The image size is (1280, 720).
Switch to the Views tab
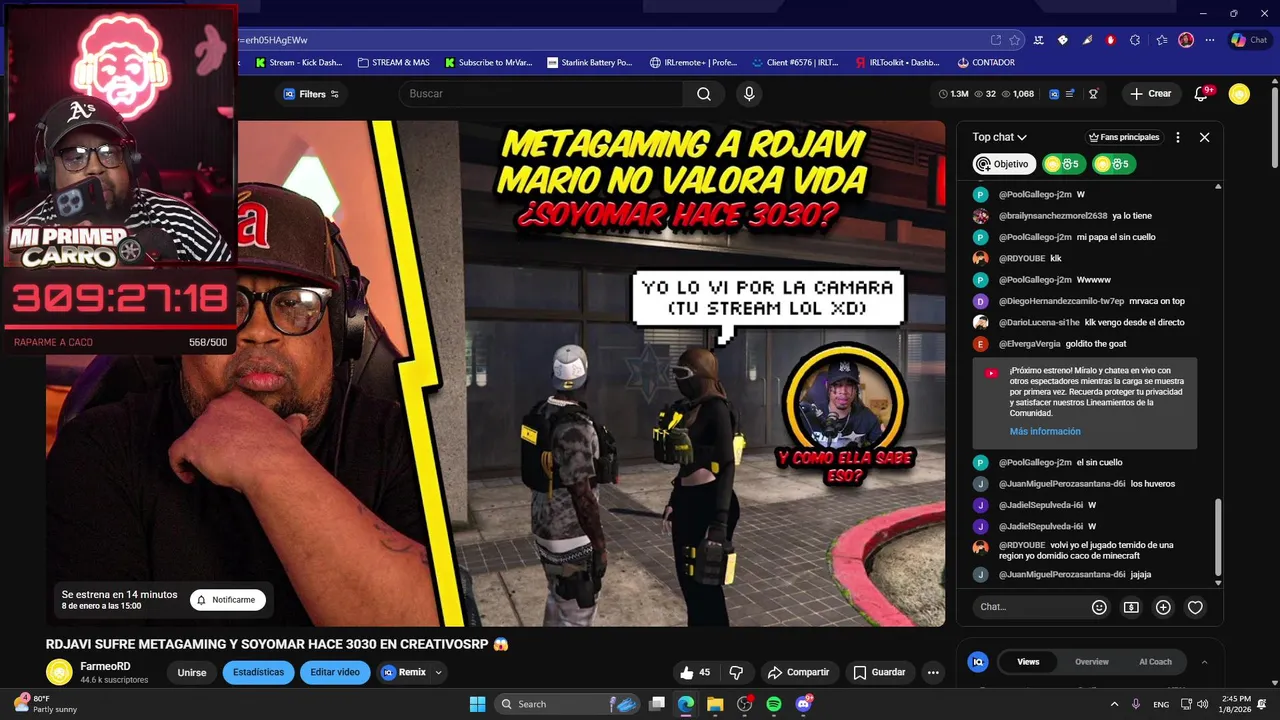pos(1028,662)
